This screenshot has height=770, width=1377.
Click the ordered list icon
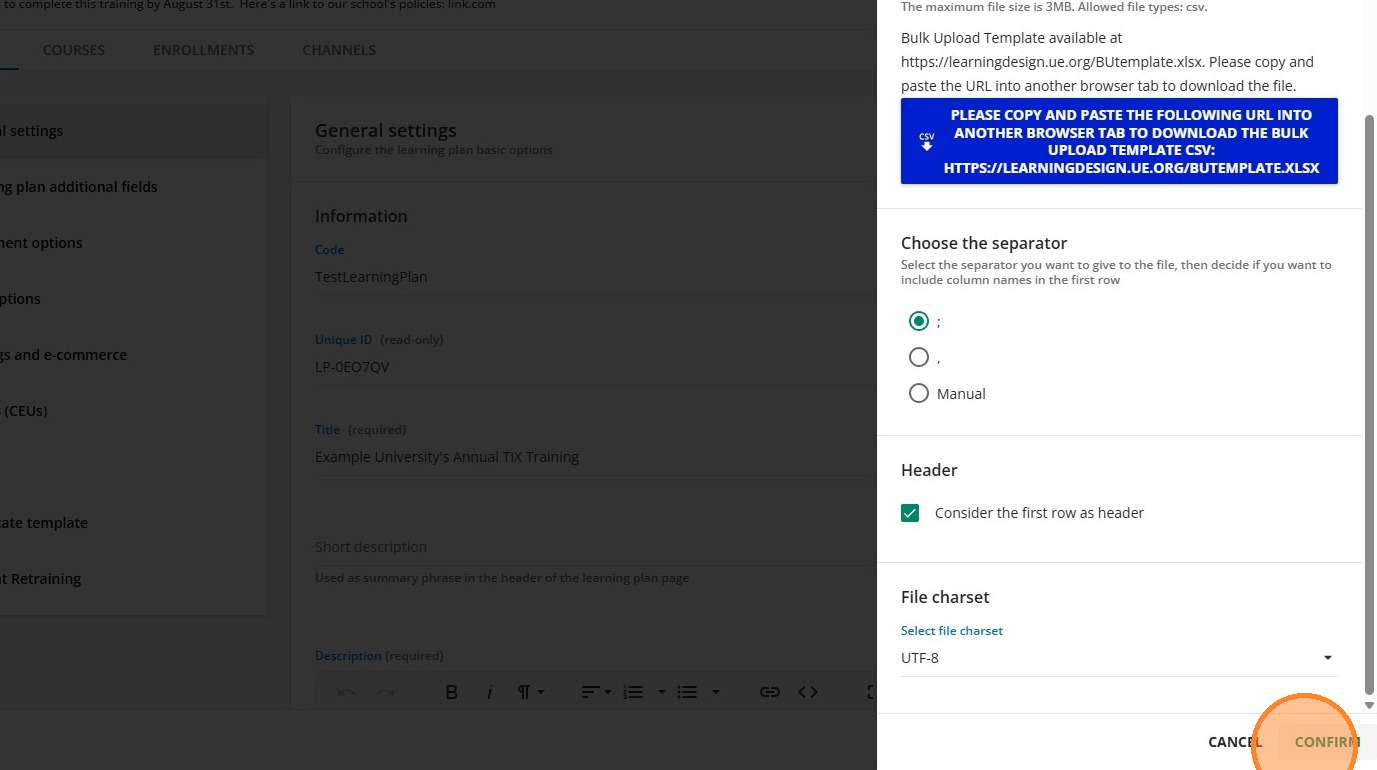[x=632, y=692]
